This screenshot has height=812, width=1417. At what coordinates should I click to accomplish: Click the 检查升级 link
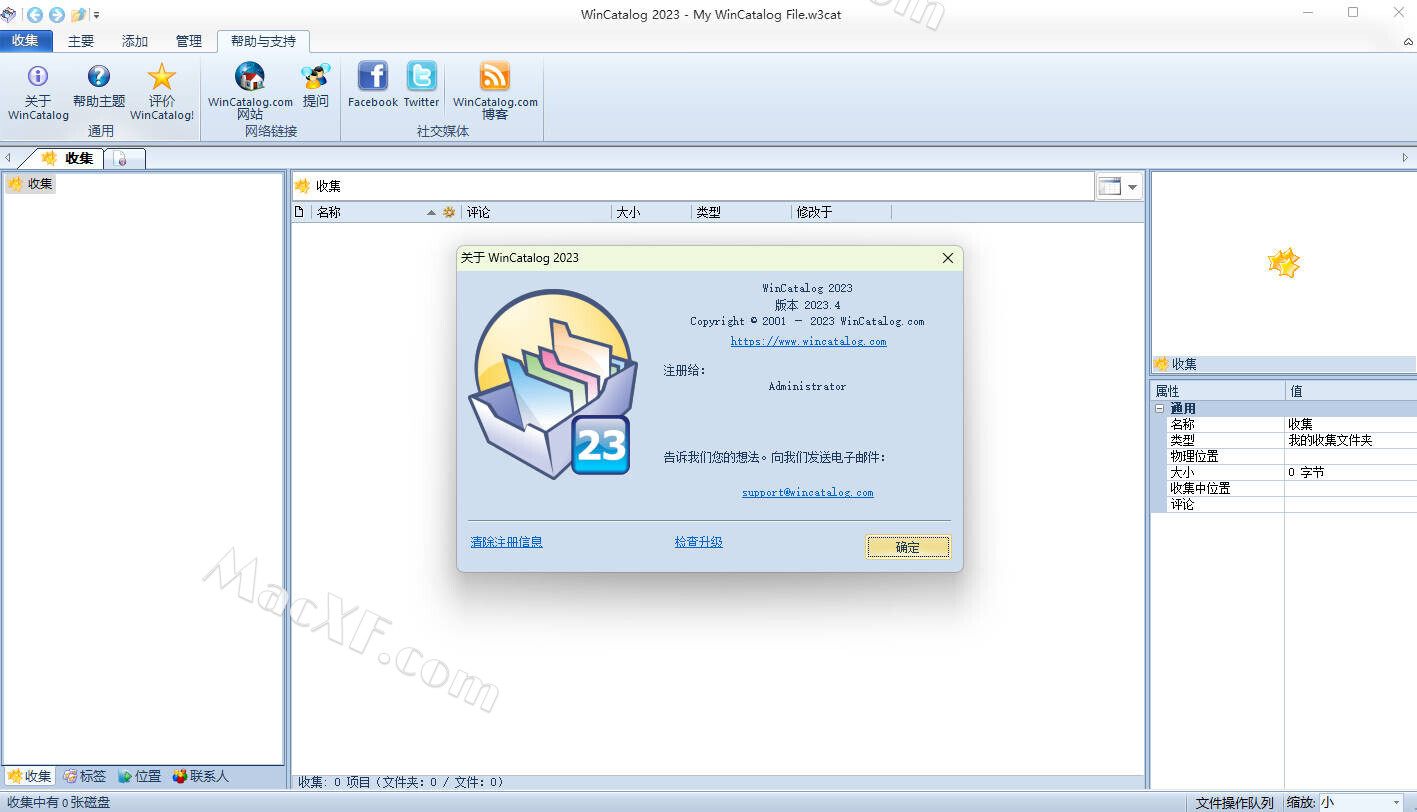point(698,542)
